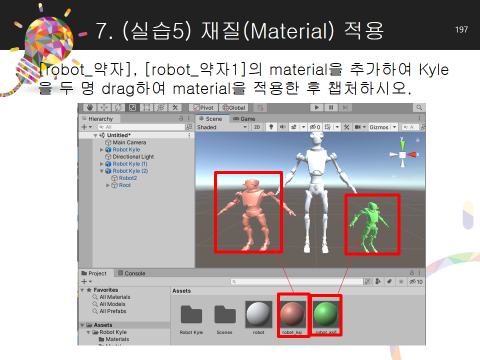Expand Robot Kyle (1) in Hierarchy

click(102, 164)
